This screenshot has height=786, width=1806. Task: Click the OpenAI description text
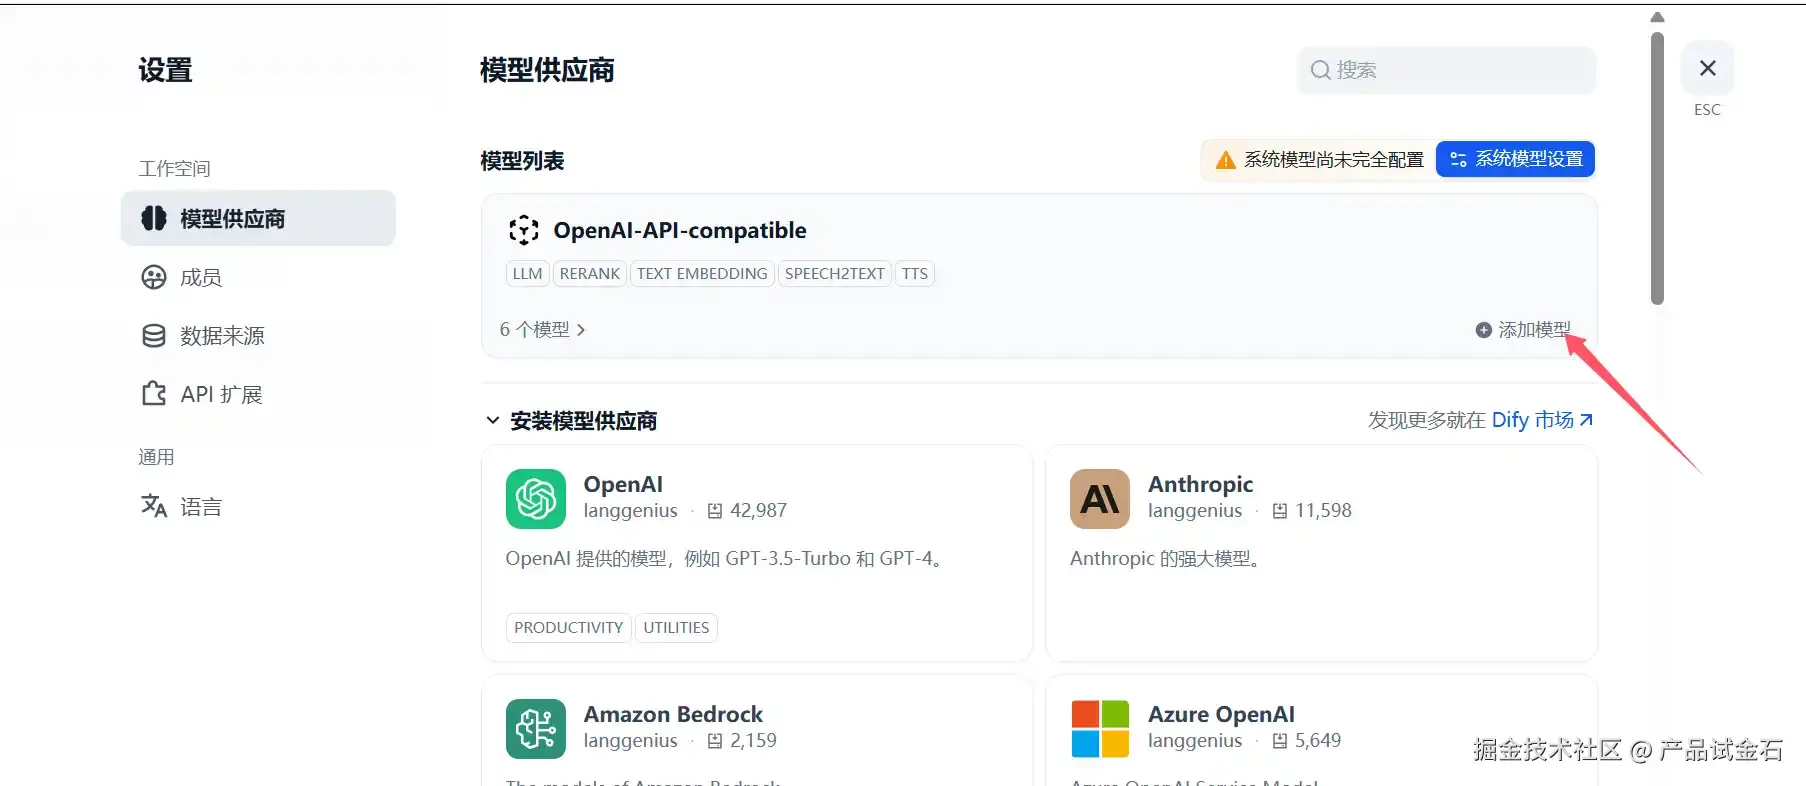[726, 559]
